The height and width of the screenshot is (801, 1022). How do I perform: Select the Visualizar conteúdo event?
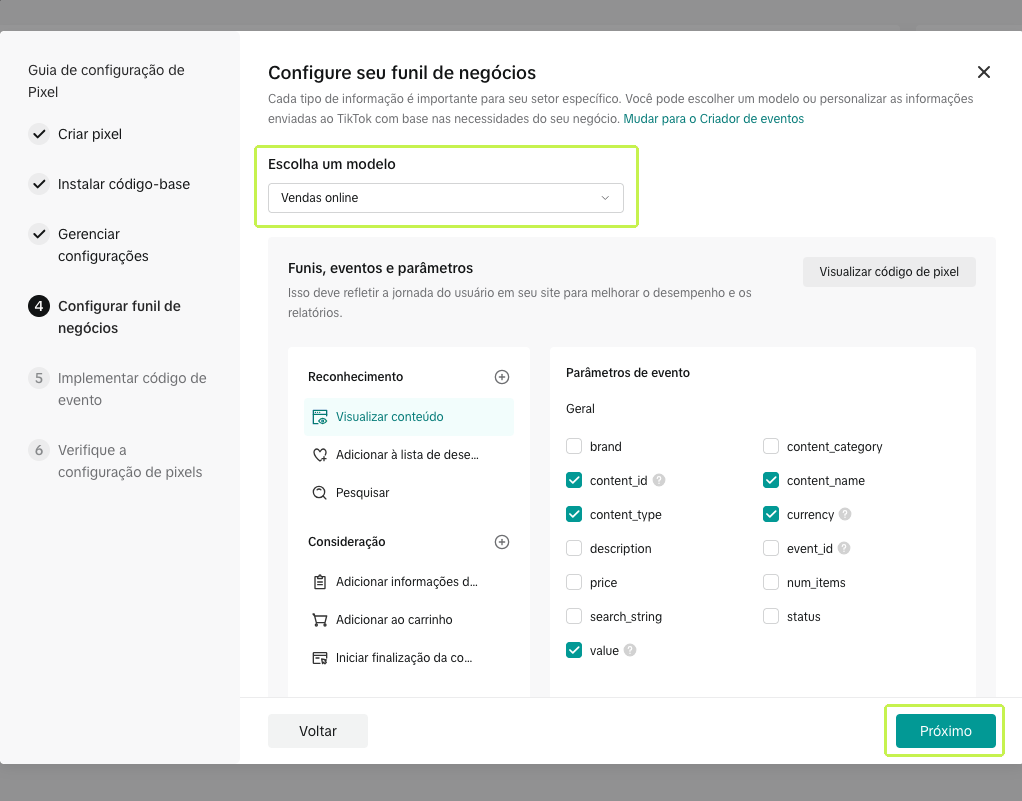pyautogui.click(x=409, y=417)
